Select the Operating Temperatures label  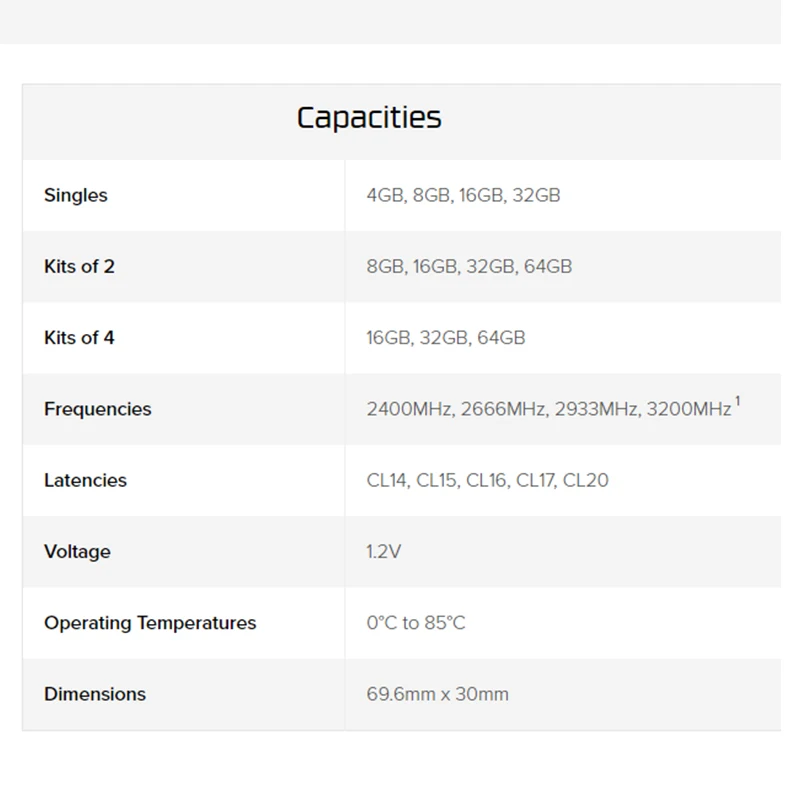coord(150,623)
